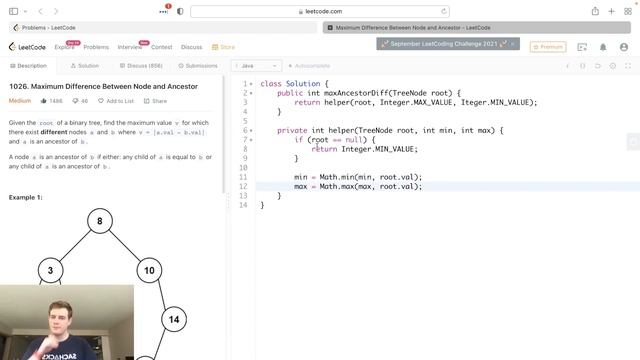640x360 pixels.
Task: Click the leetcode.com address bar
Action: tap(320, 11)
